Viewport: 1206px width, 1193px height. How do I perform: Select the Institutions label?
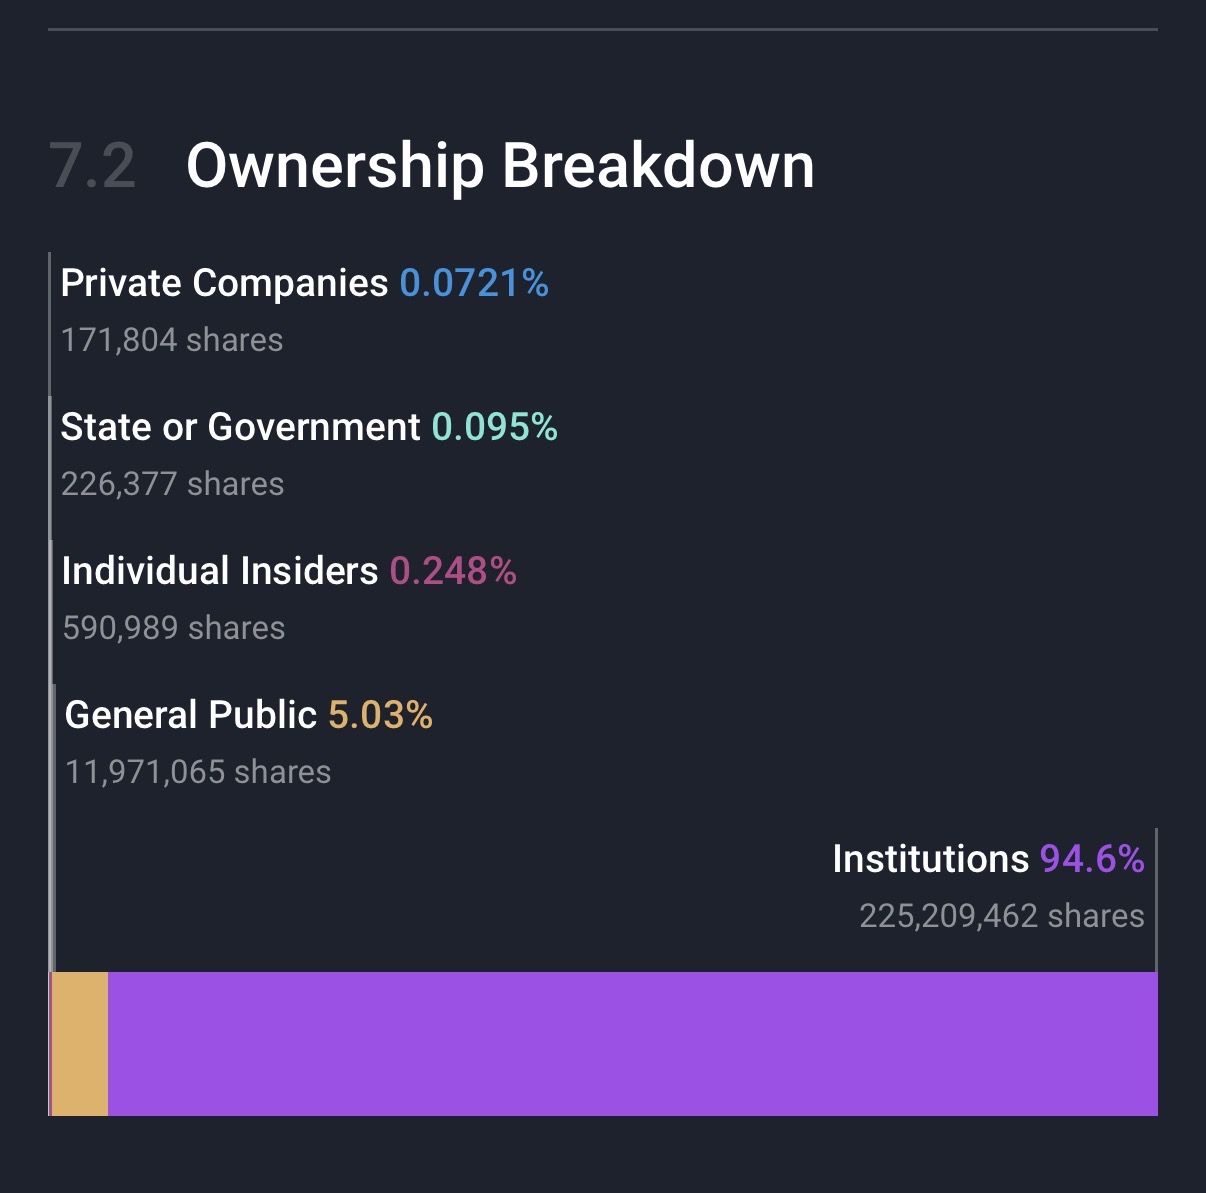click(x=930, y=859)
